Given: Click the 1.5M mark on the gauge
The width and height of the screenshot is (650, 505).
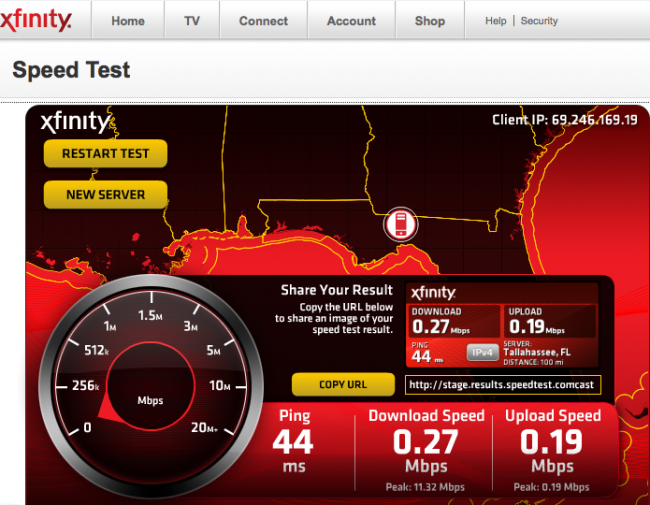Looking at the screenshot, I should pos(150,316).
